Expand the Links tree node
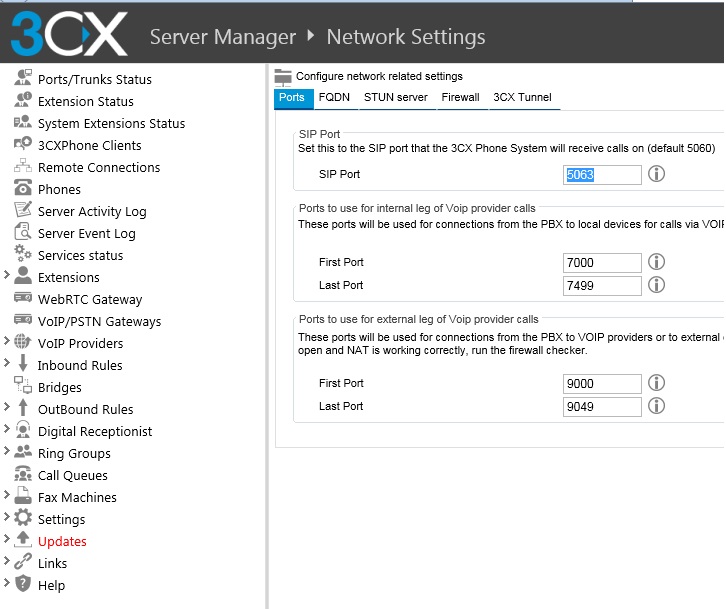 (x=6, y=561)
